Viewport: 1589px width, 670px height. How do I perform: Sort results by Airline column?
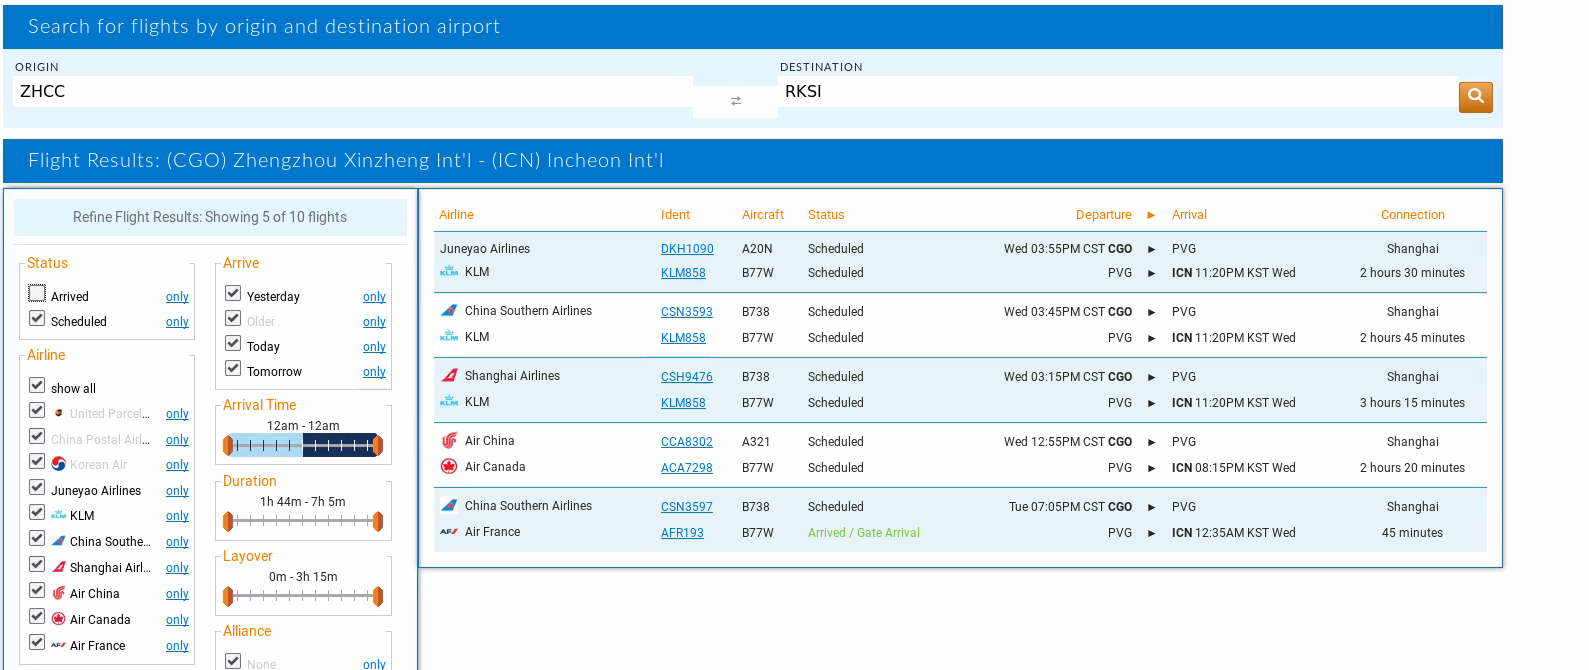[x=456, y=215]
